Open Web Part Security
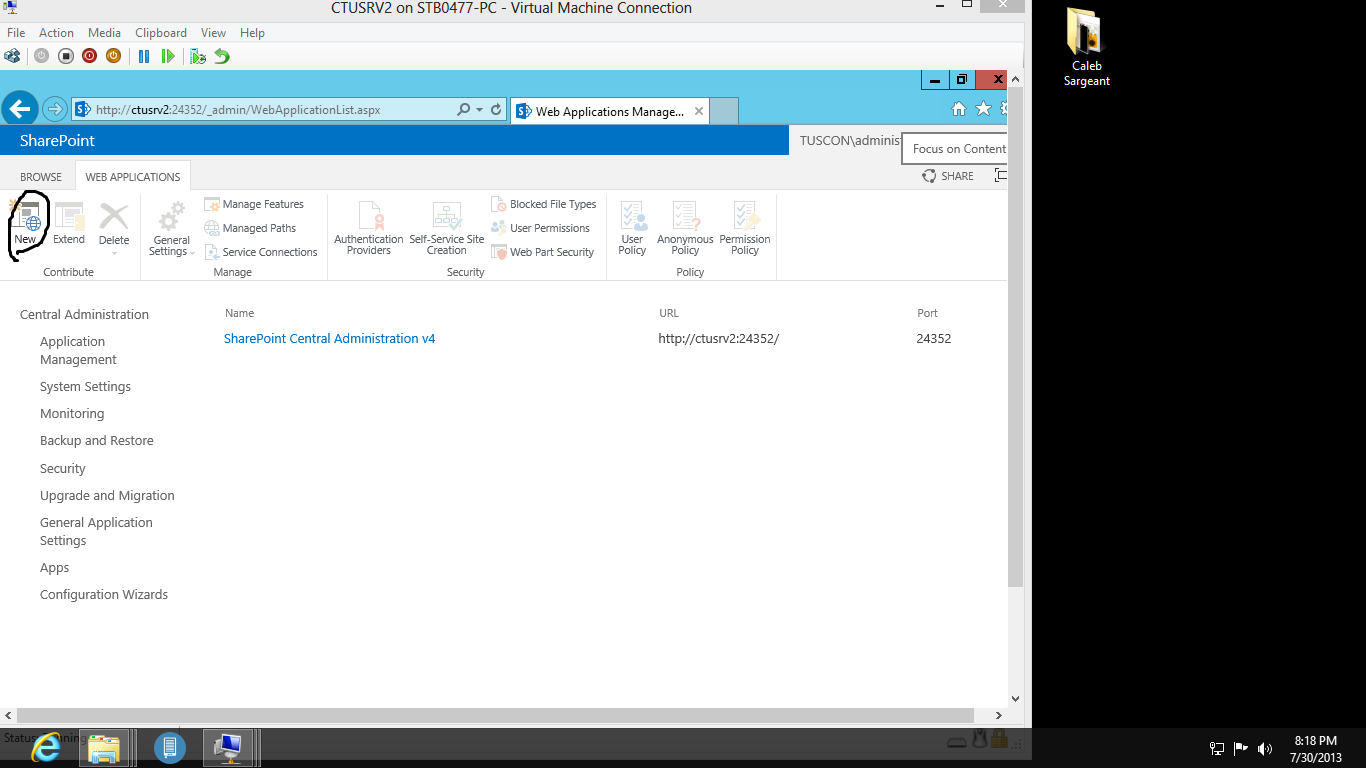The width and height of the screenshot is (1366, 768). coord(543,252)
